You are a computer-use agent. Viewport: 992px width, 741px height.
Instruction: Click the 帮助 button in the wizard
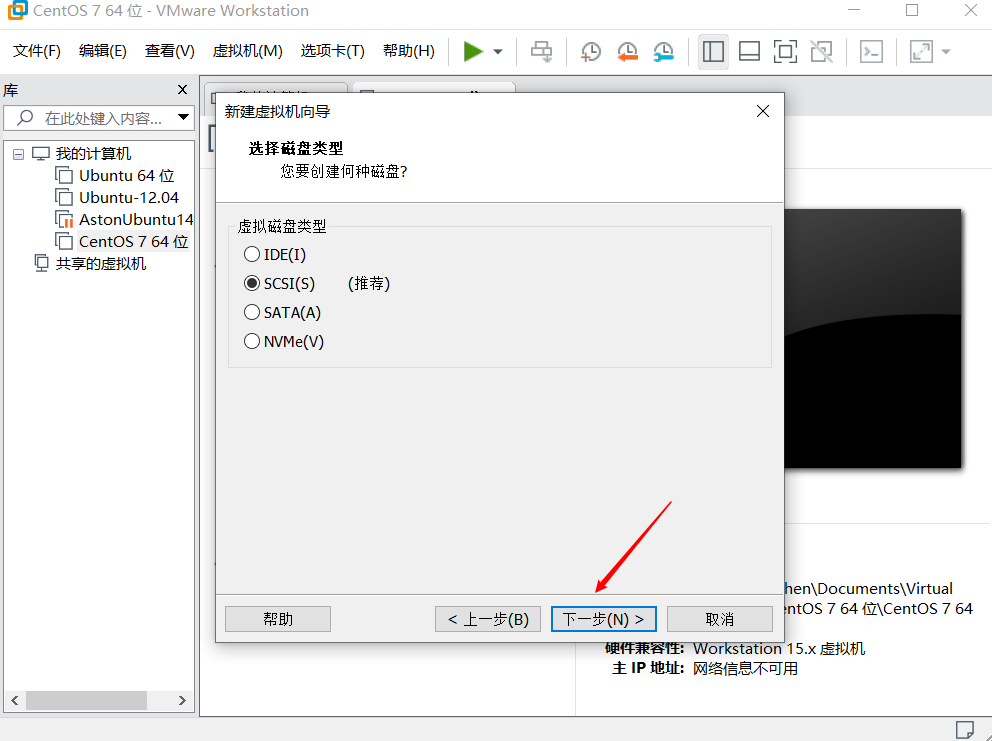point(278,619)
